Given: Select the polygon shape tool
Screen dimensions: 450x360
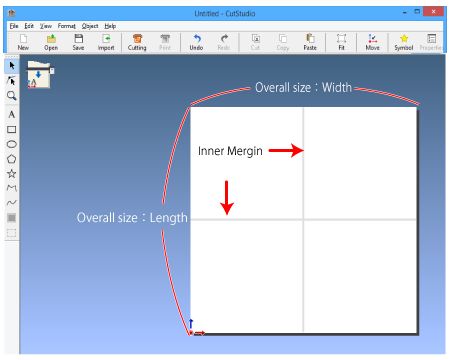Looking at the screenshot, I should pos(12,159).
